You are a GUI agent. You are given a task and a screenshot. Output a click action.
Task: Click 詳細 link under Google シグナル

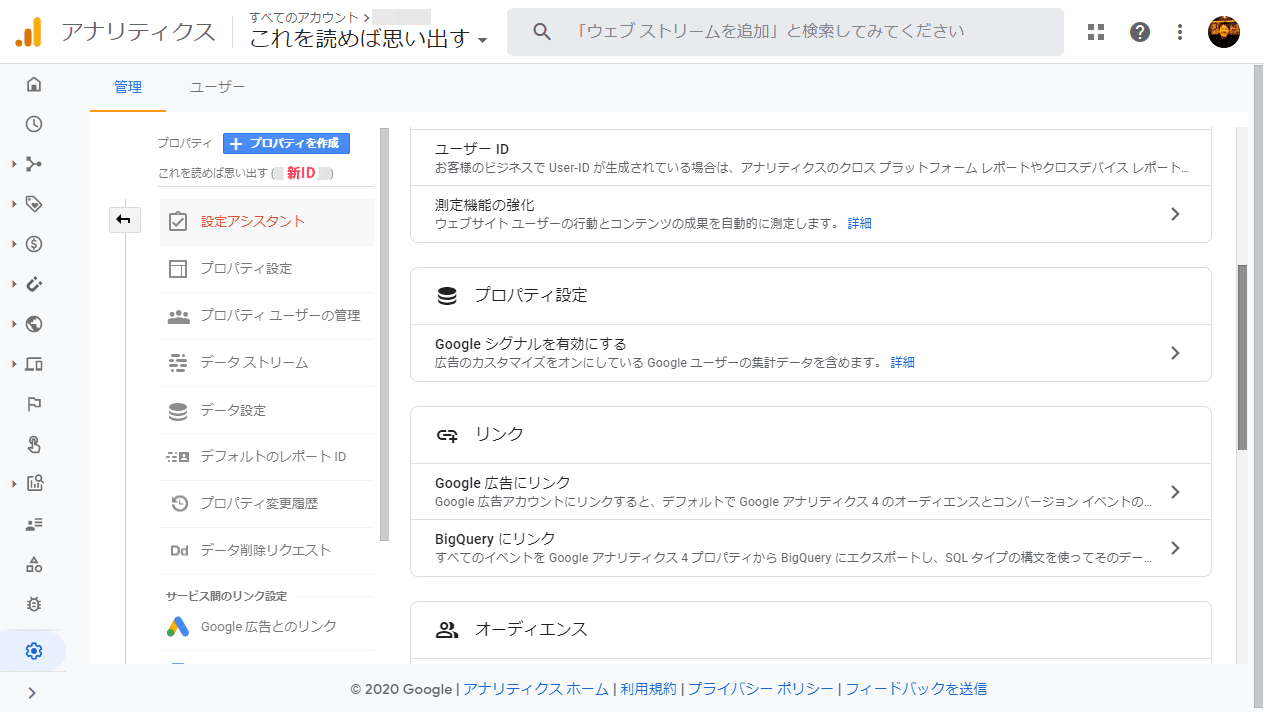[x=902, y=363]
